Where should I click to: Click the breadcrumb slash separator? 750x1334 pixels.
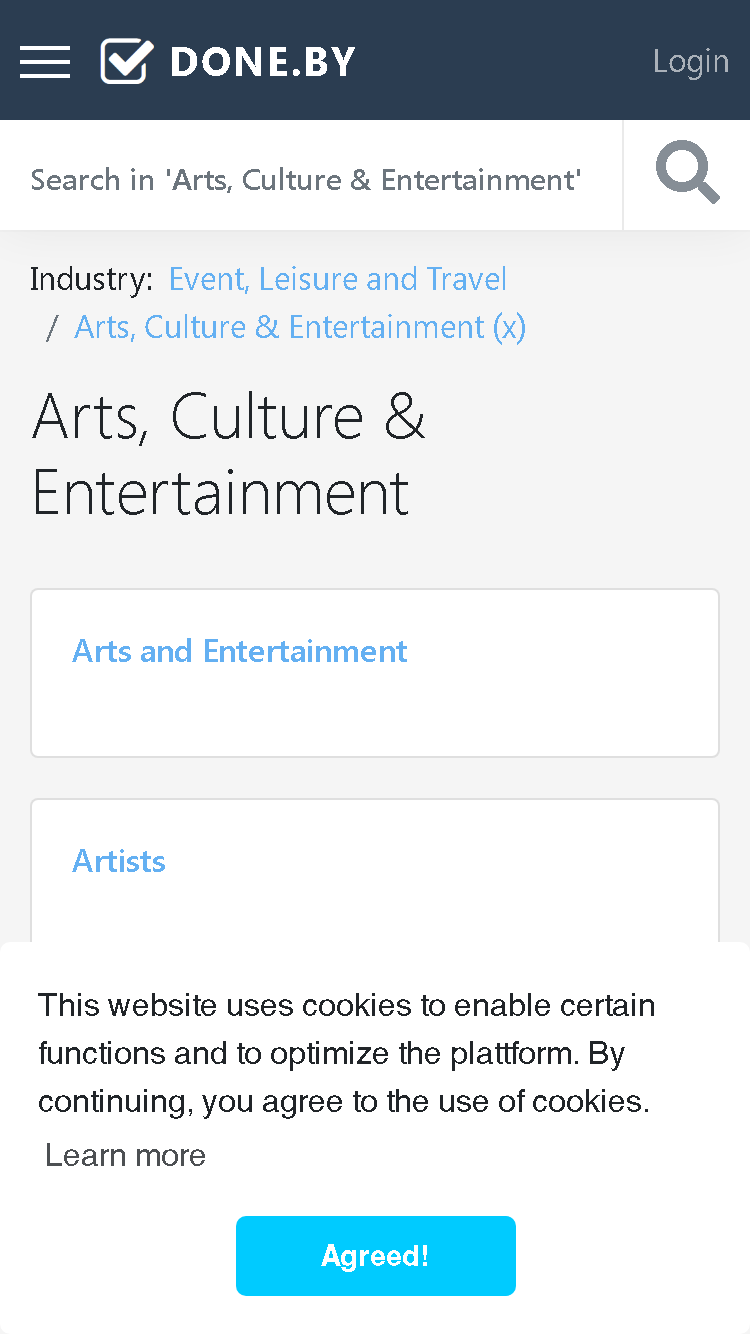coord(52,327)
